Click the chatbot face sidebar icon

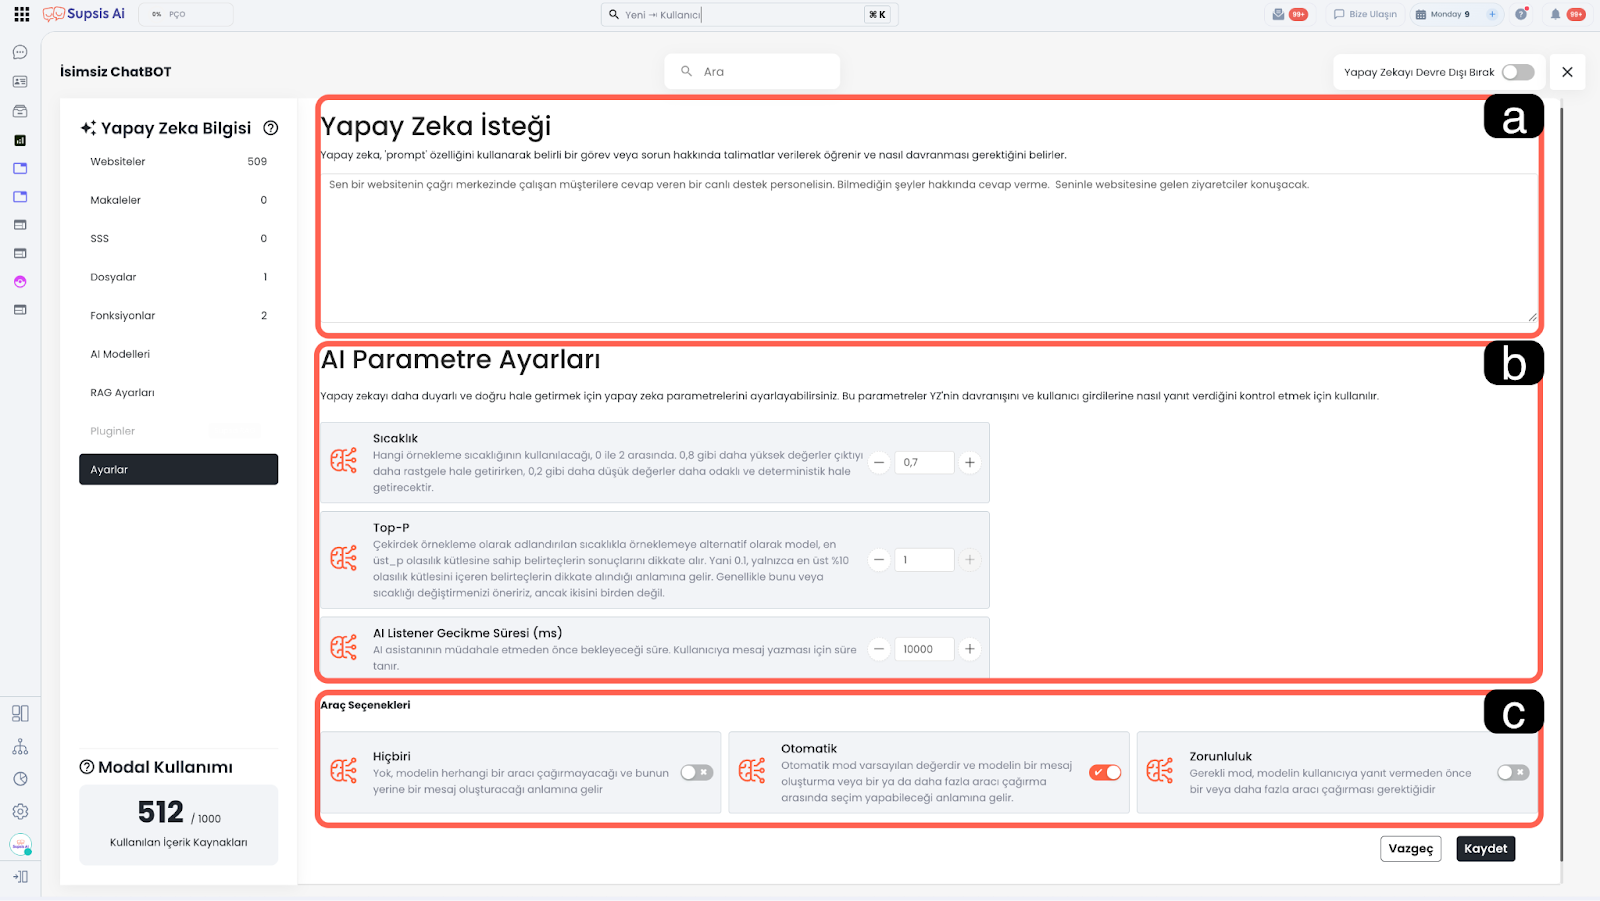20,282
